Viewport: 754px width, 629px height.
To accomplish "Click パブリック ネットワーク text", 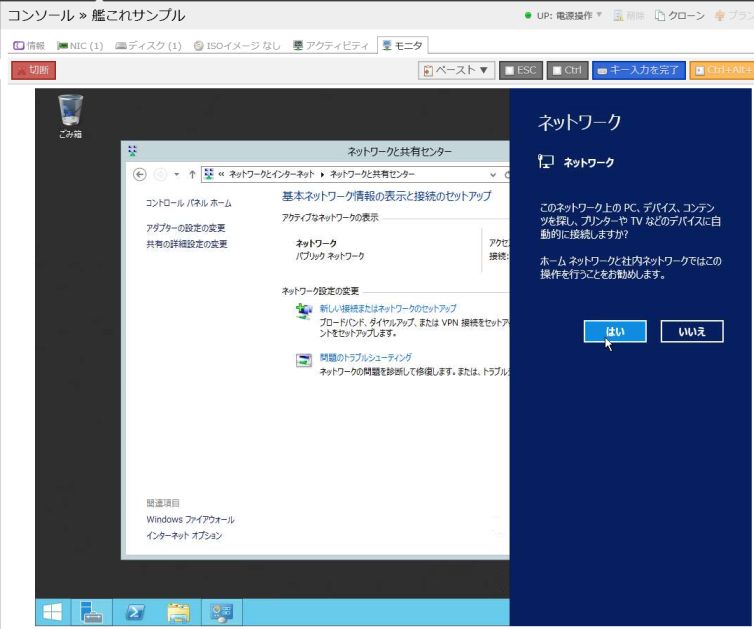I will point(330,256).
